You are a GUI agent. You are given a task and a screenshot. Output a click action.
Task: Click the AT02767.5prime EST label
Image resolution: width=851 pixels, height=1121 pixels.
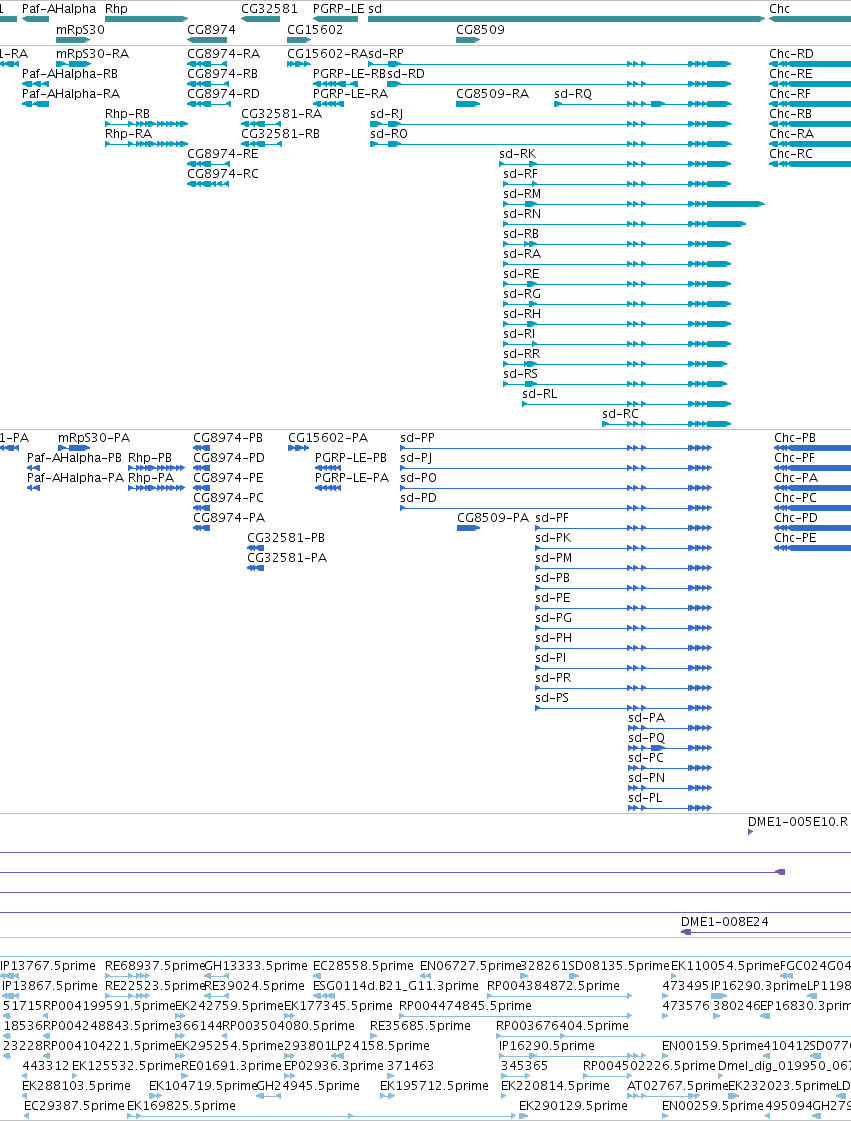[677, 1086]
